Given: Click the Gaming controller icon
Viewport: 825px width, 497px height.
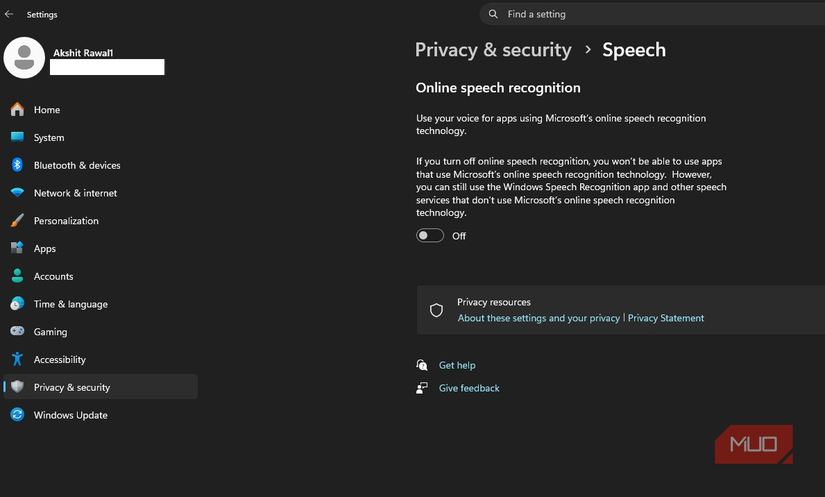Looking at the screenshot, I should (x=17, y=331).
